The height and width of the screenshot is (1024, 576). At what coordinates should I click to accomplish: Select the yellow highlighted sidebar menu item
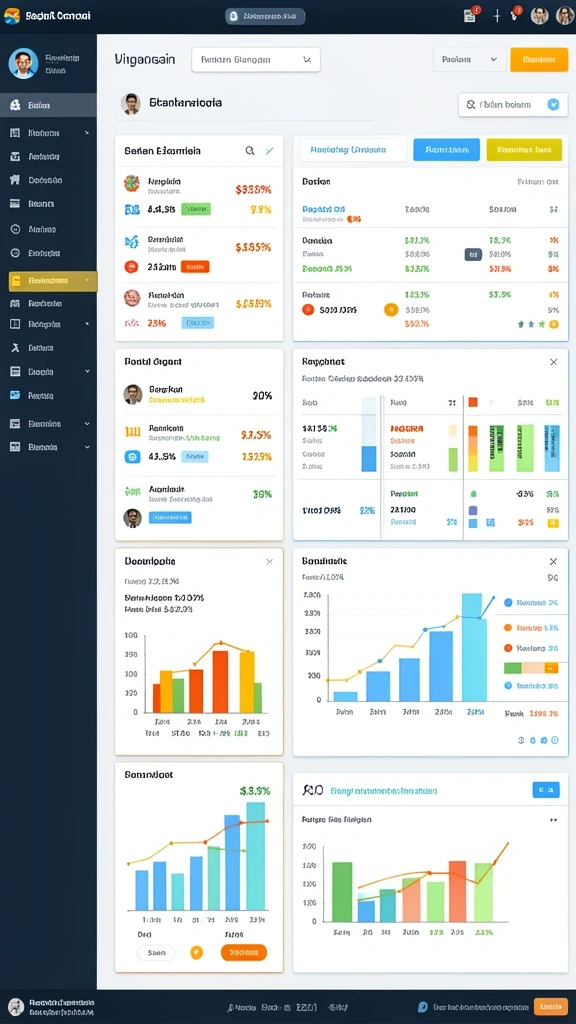click(x=53, y=281)
